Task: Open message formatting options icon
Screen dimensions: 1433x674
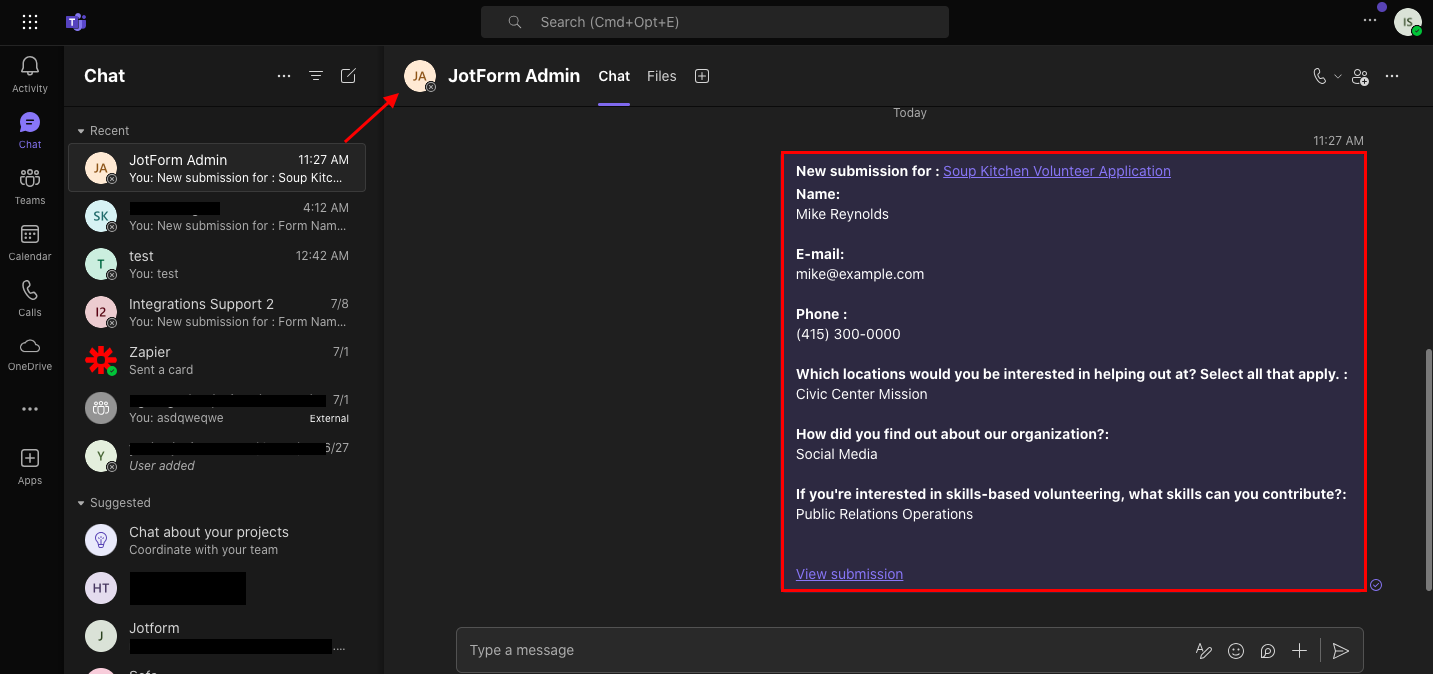Action: (x=1204, y=651)
